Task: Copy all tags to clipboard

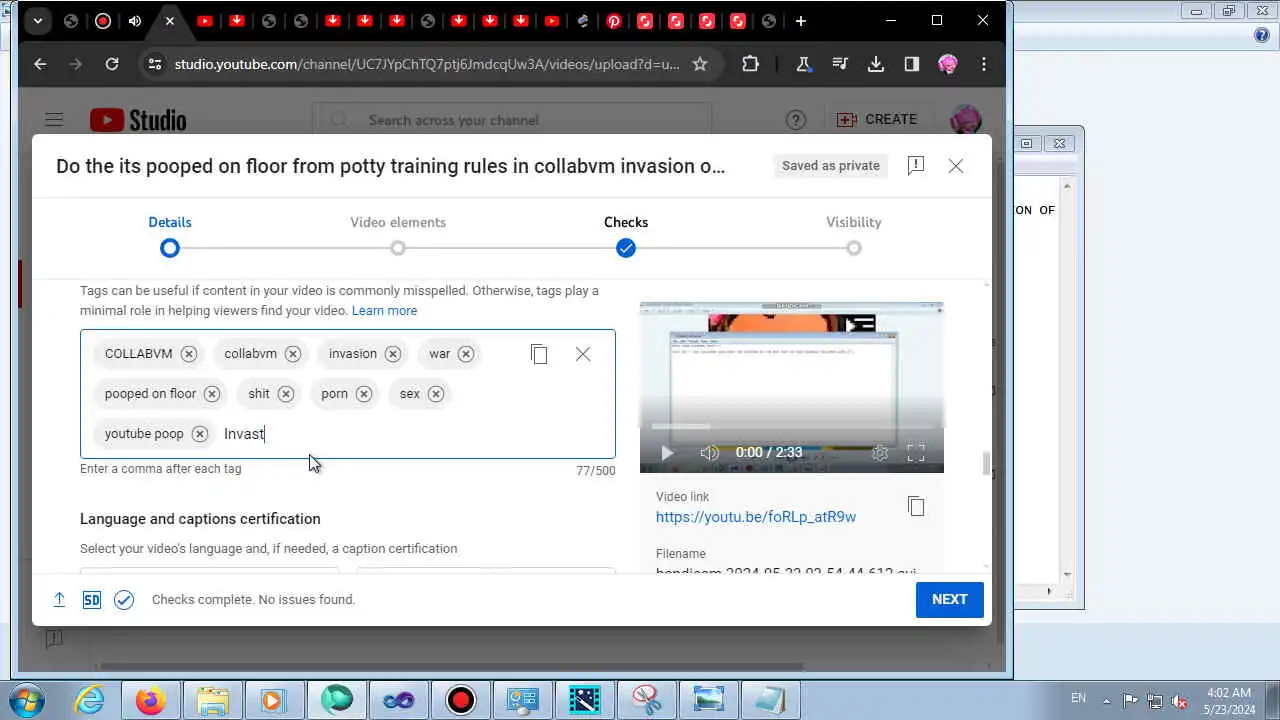Action: [539, 354]
